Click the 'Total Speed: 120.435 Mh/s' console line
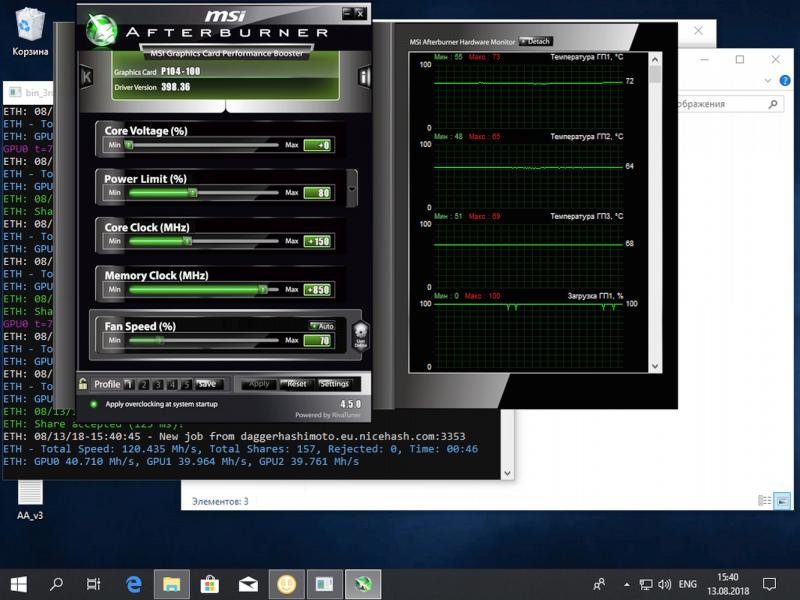Screen dimensions: 800x600 pyautogui.click(x=241, y=449)
